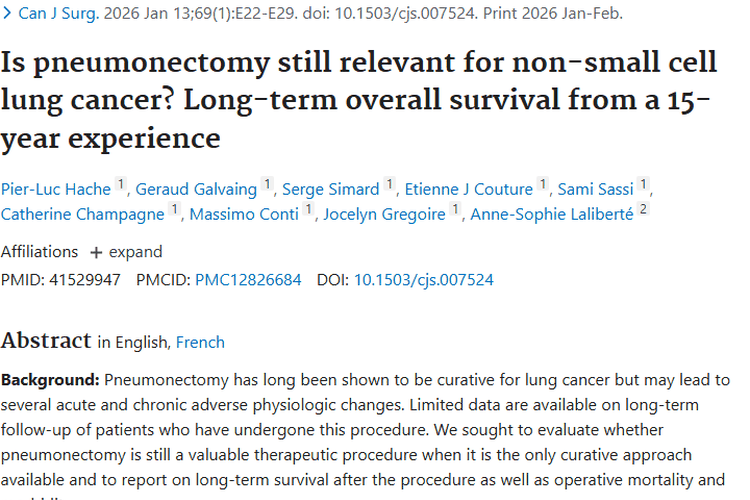
Task: Open Anne-Sophie Laliberté author link
Action: pyautogui.click(x=551, y=214)
